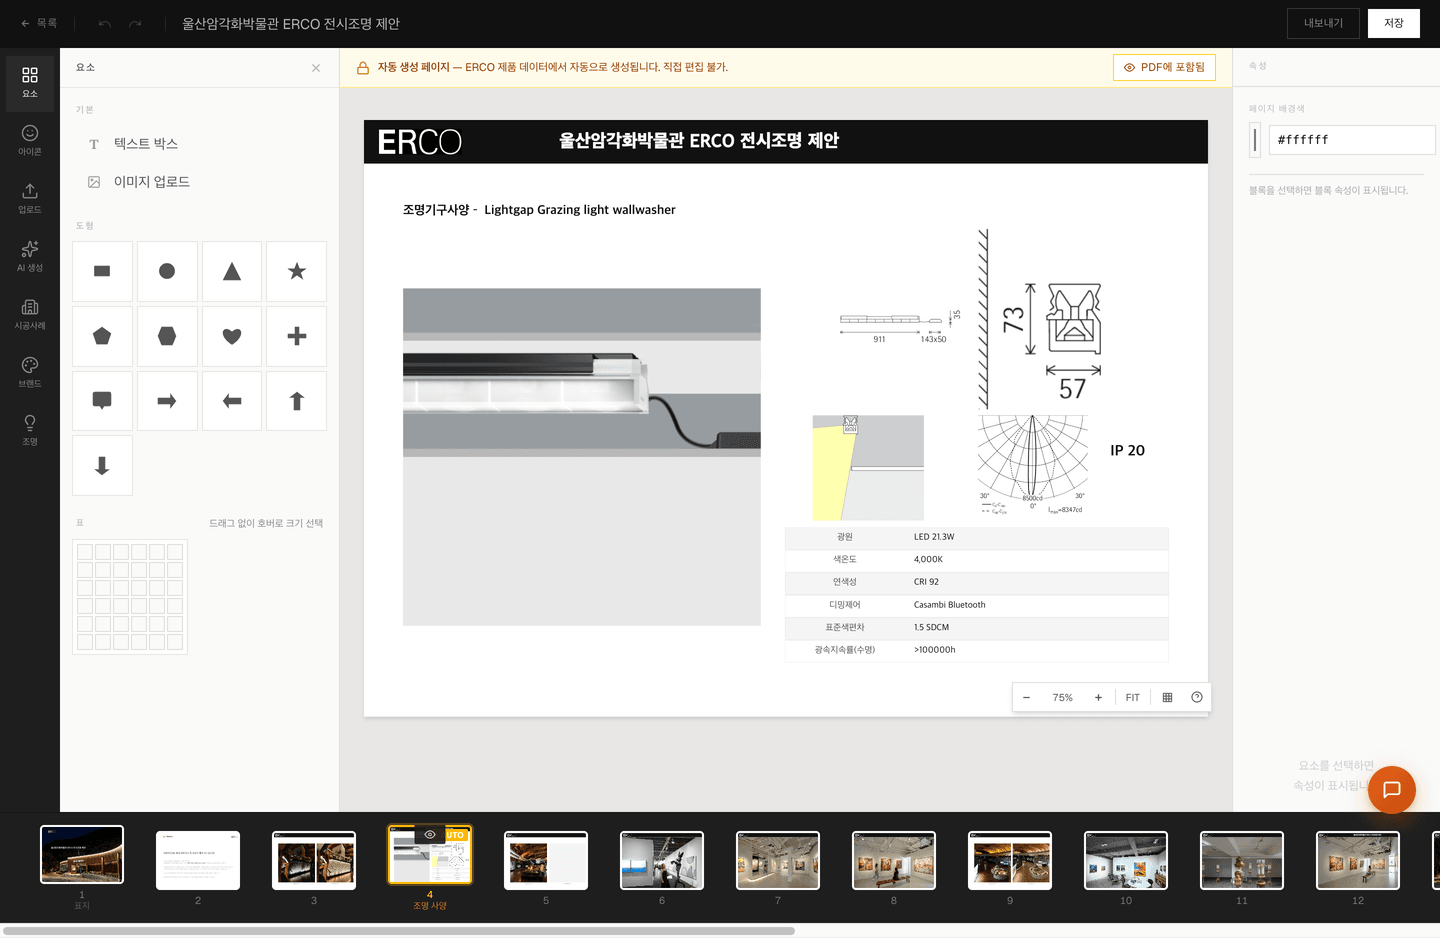
Task: Go back to 목록 list
Action: click(x=39, y=23)
